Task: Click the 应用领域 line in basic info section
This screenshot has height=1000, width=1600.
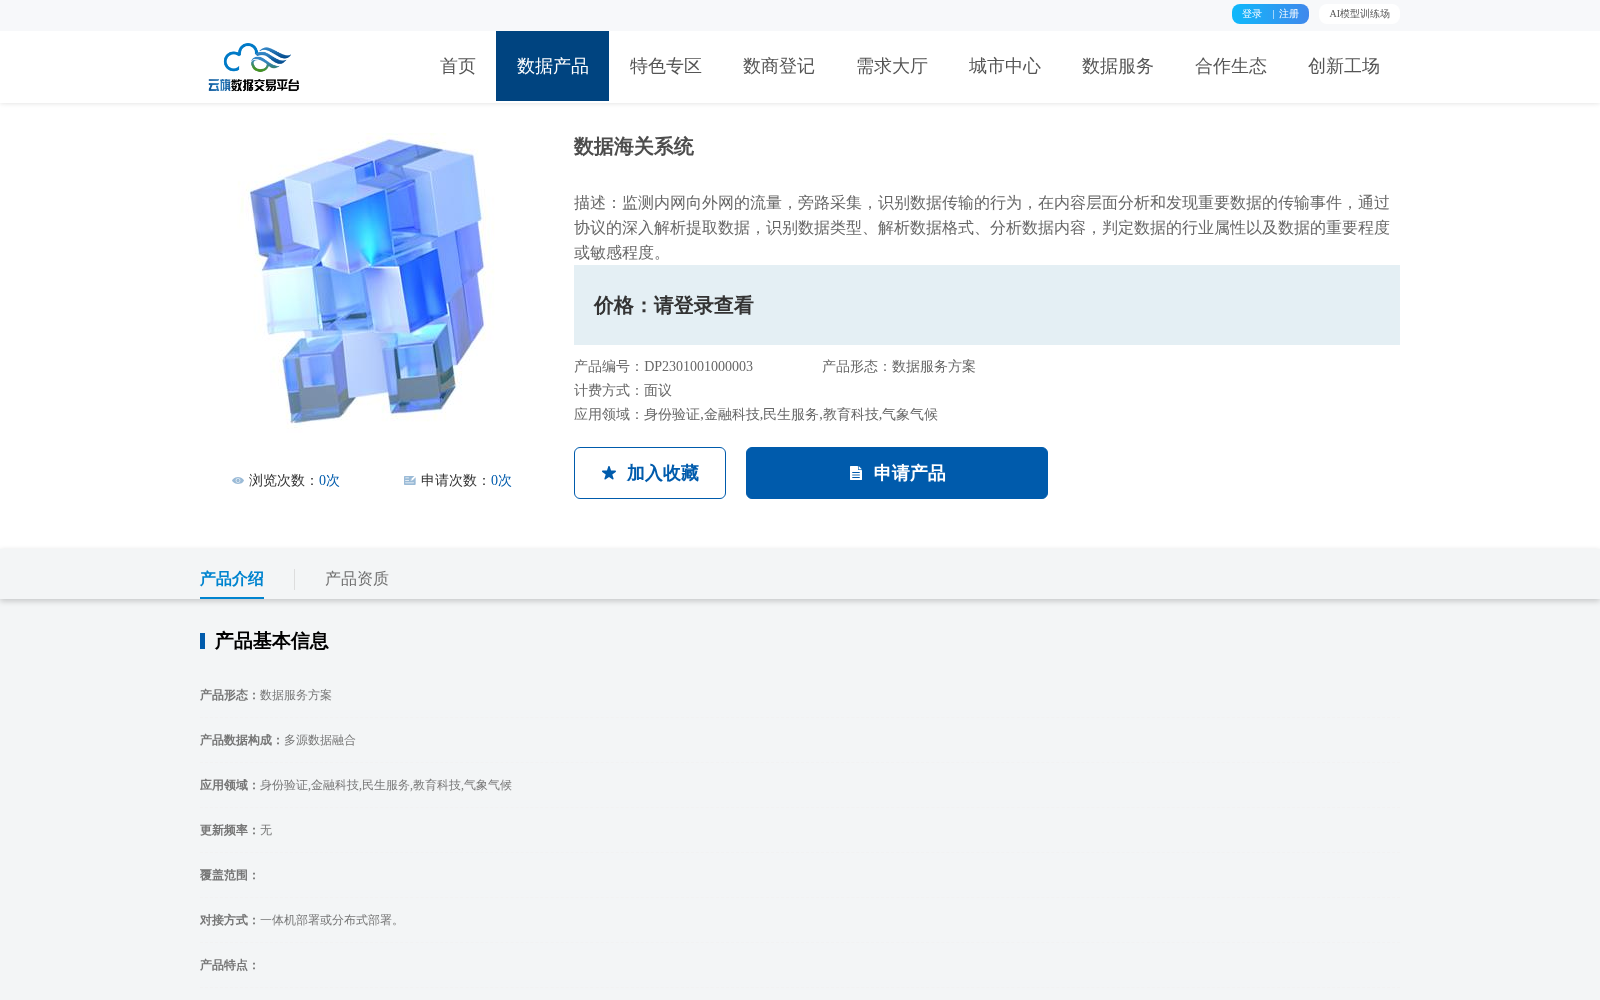Action: point(356,785)
